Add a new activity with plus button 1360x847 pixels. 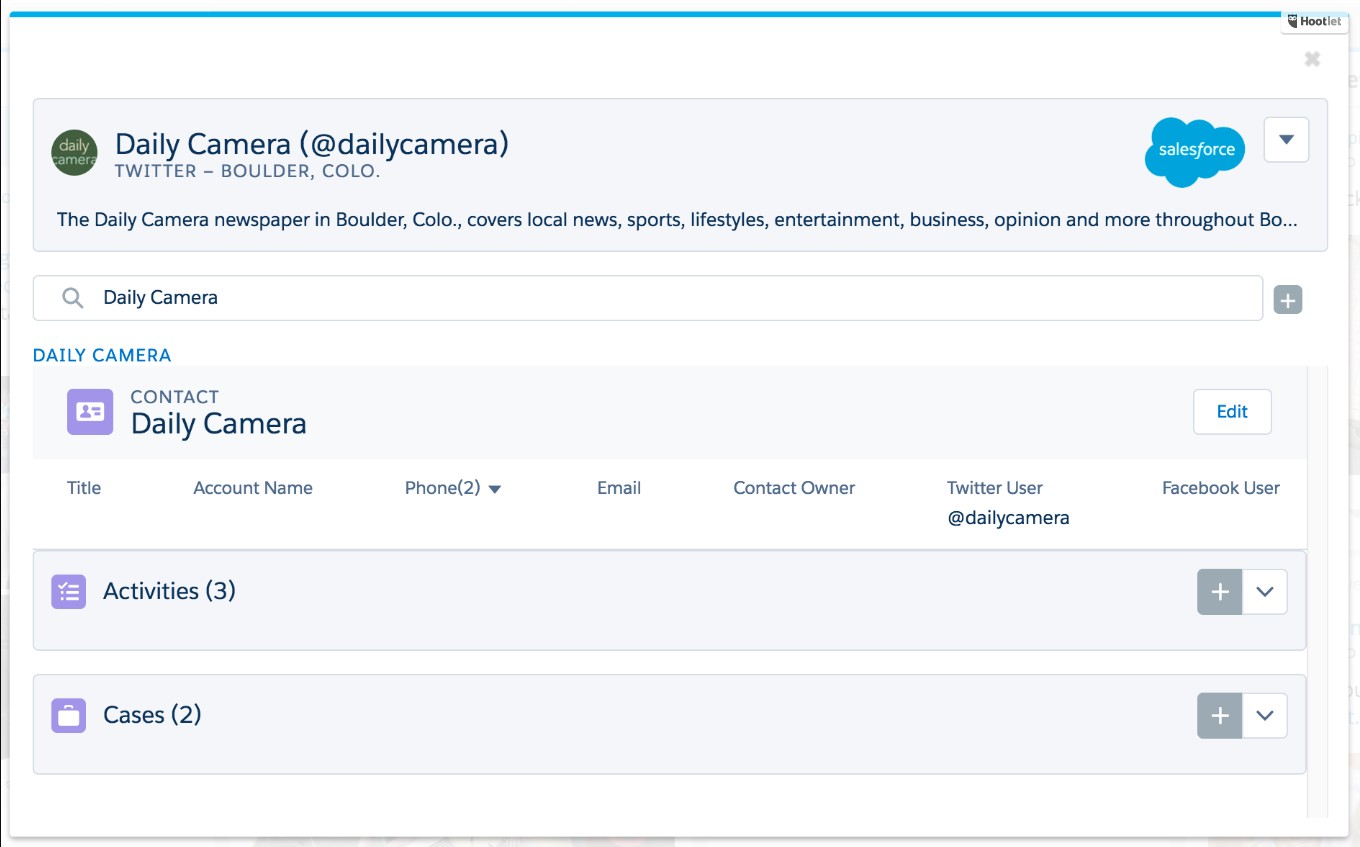[x=1220, y=592]
